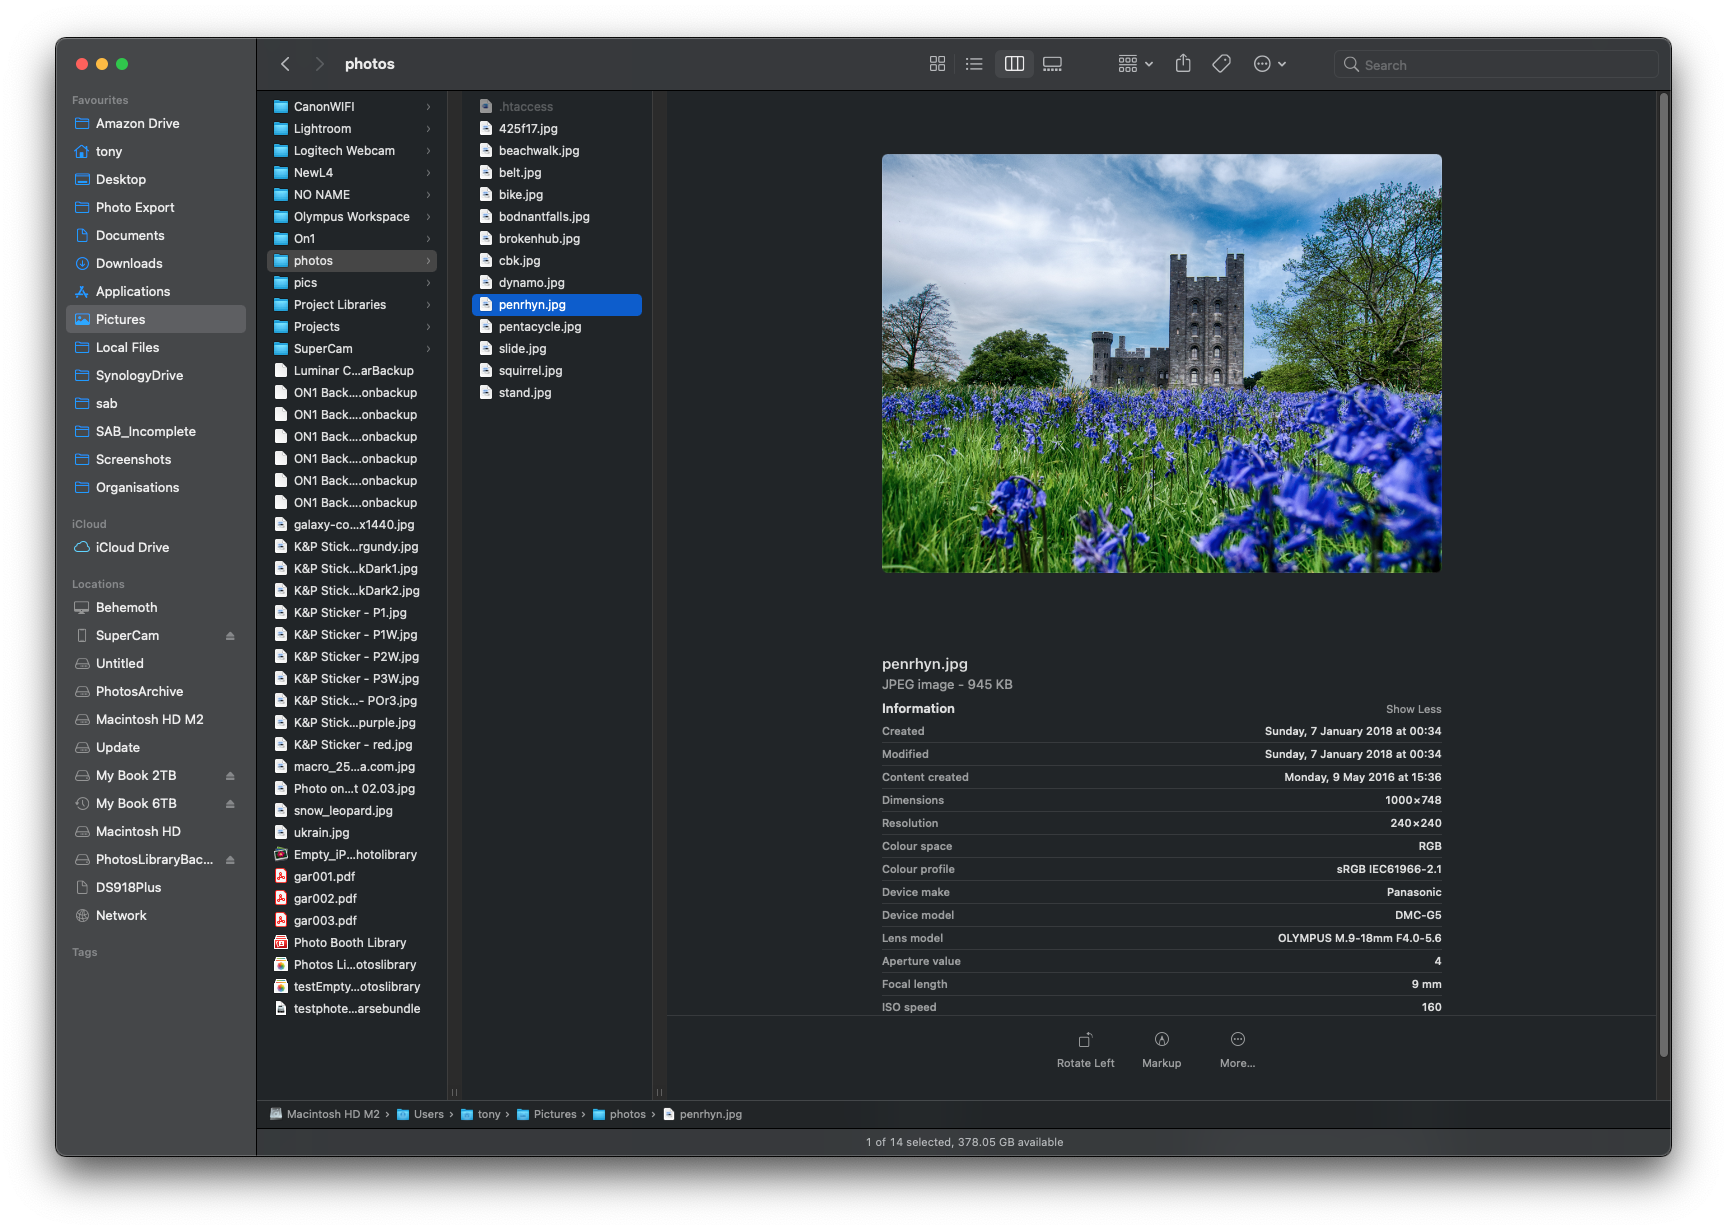The width and height of the screenshot is (1727, 1230).
Task: Select the squirrel.jpg file
Action: (530, 371)
